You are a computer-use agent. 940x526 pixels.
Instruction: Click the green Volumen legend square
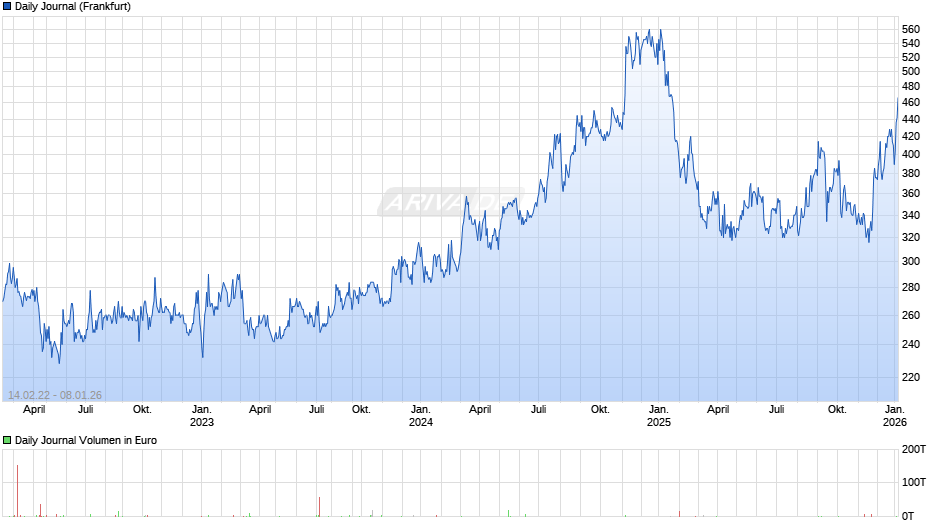(x=7, y=440)
